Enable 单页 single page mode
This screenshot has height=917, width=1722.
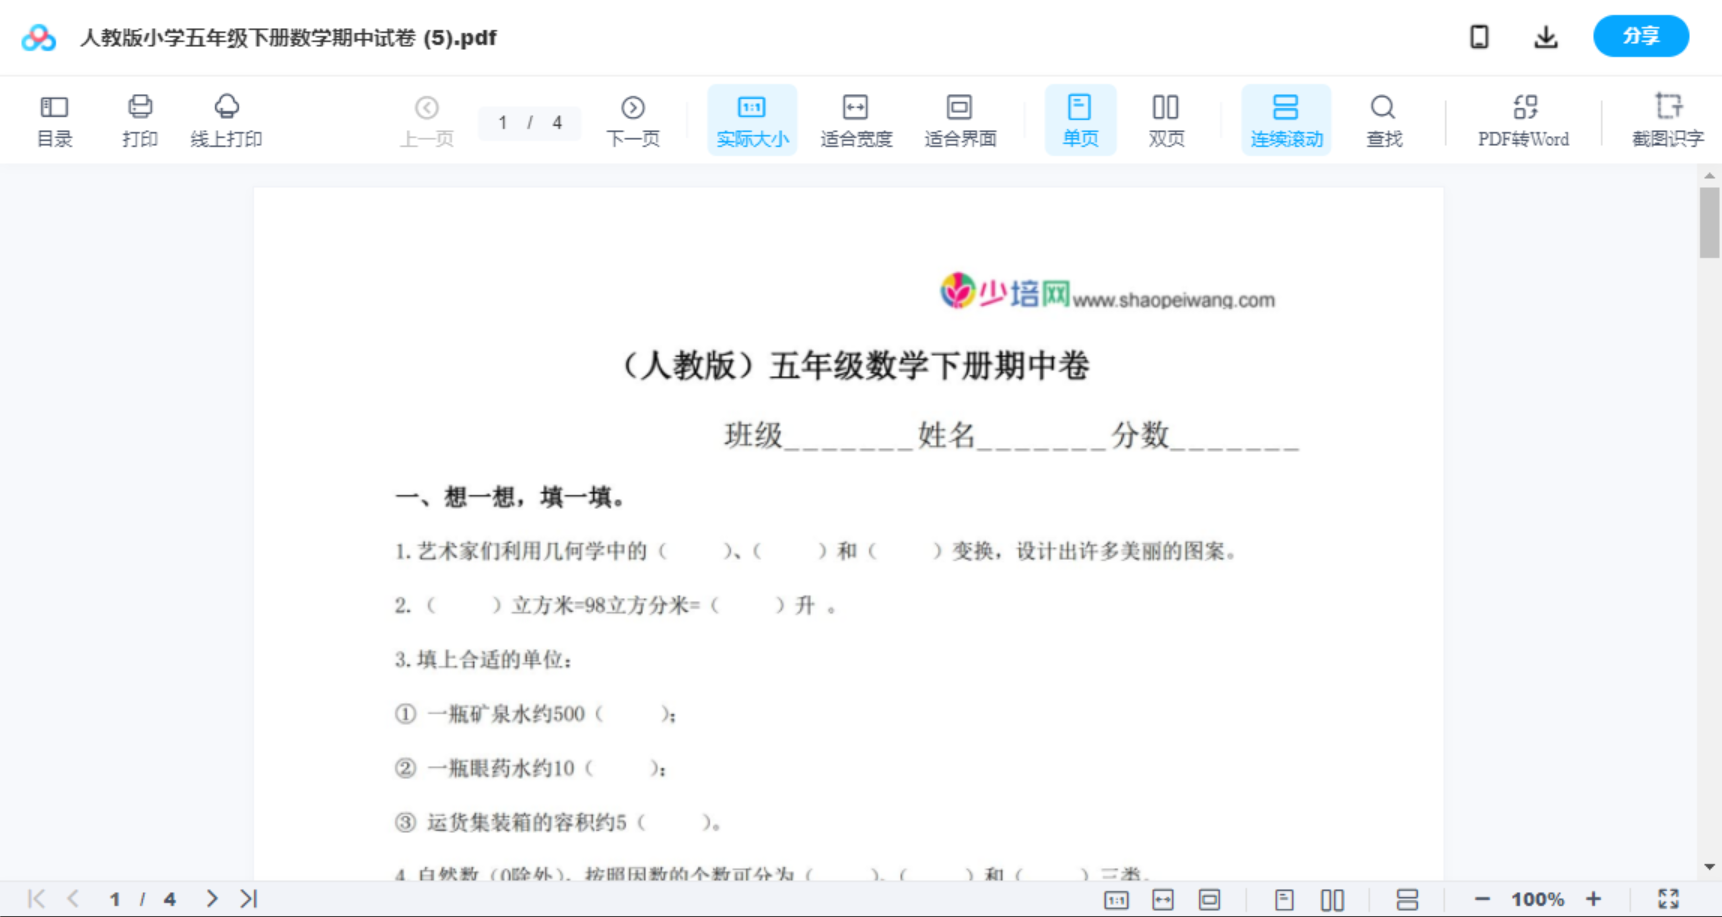[1079, 119]
